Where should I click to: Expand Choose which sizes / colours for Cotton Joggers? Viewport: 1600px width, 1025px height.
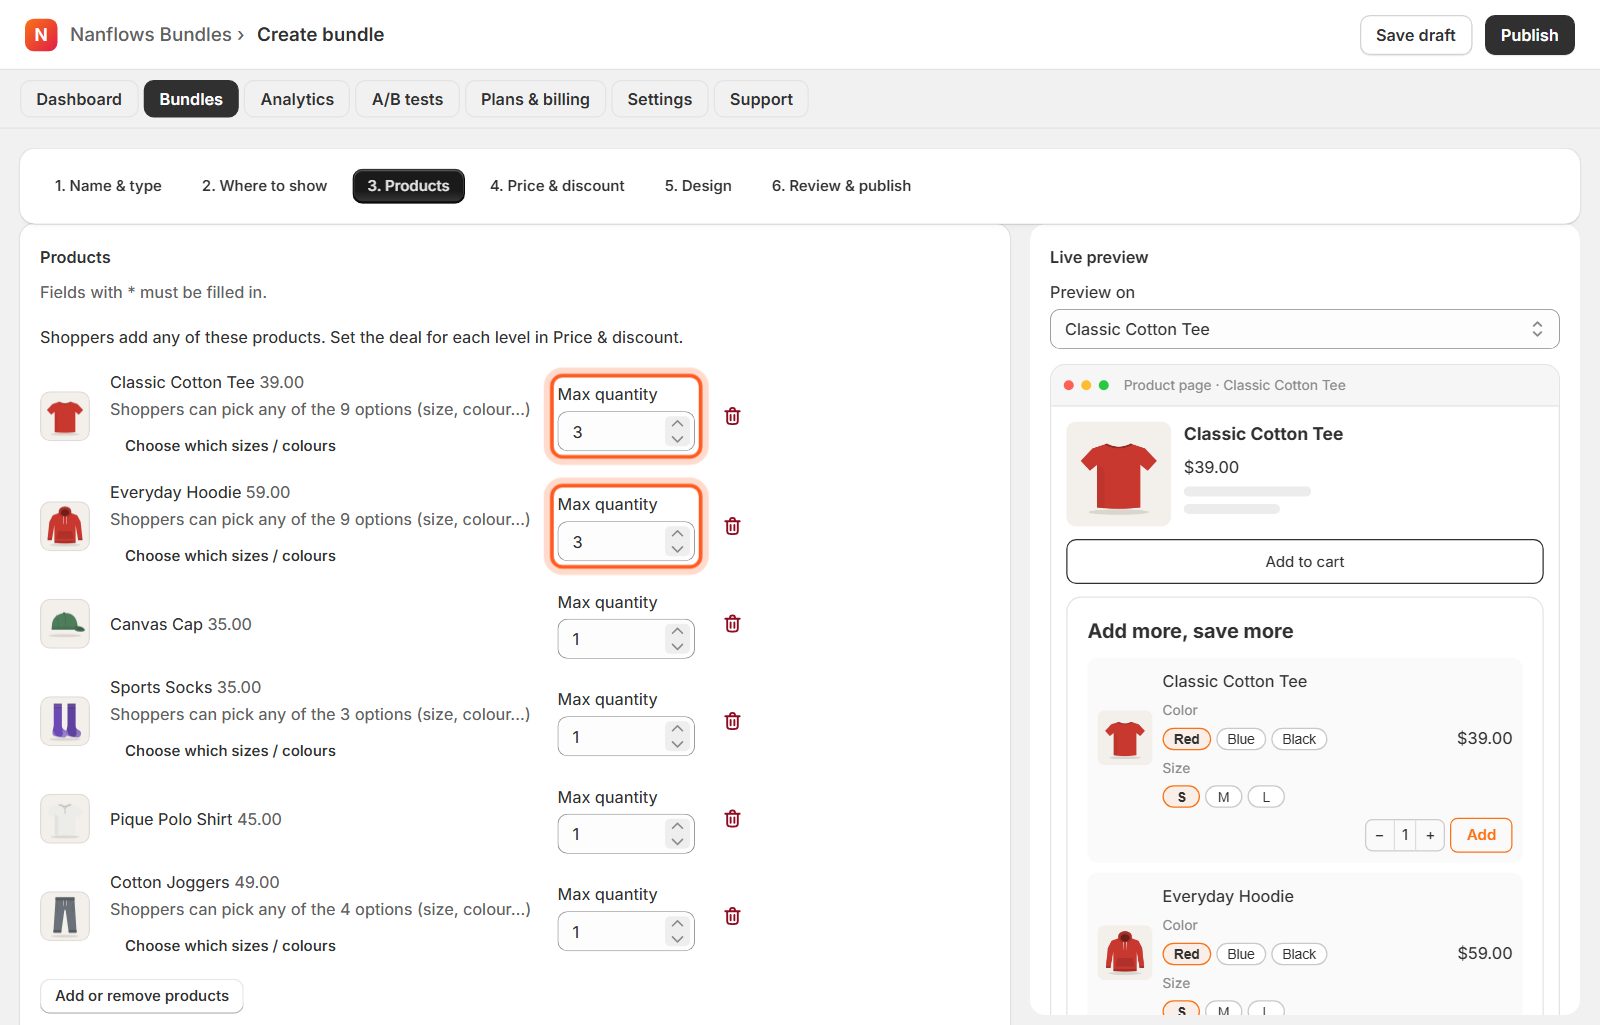[x=230, y=946]
